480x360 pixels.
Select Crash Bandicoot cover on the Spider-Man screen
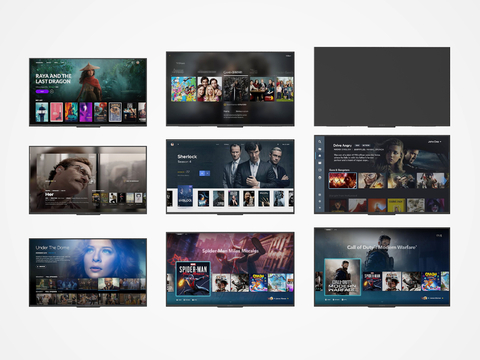(x=258, y=283)
